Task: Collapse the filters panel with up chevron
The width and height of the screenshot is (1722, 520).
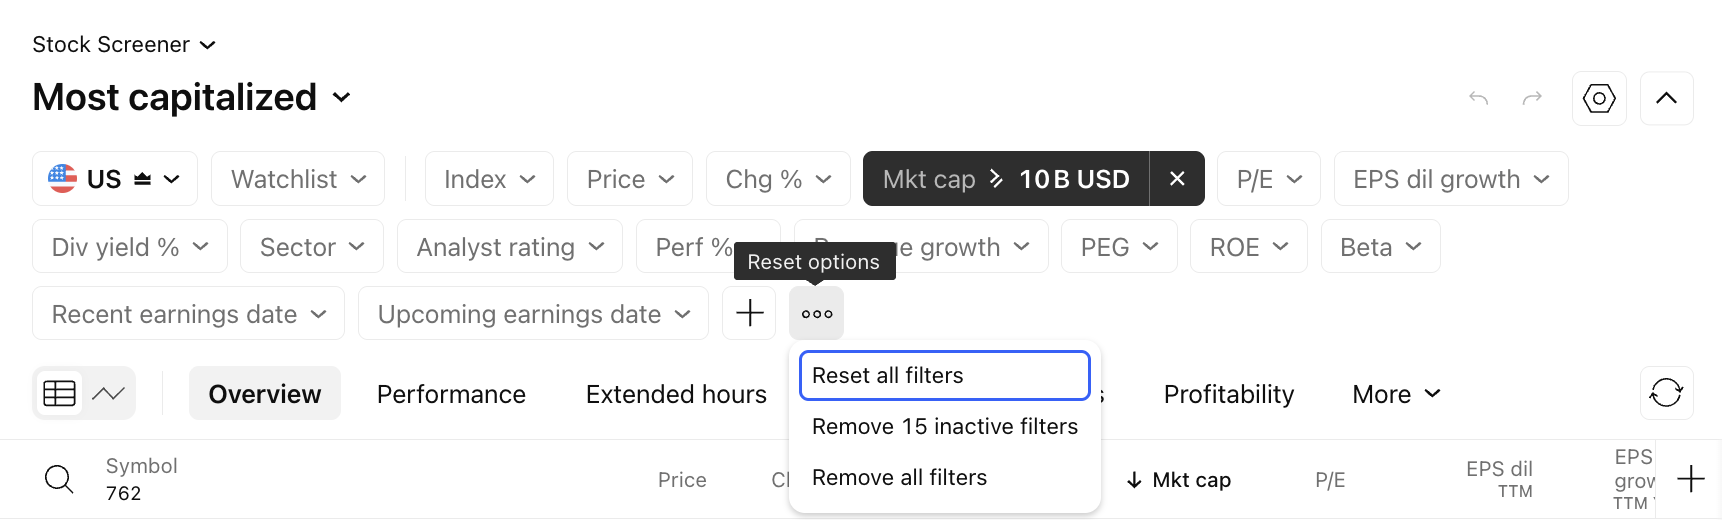Action: pos(1666,98)
